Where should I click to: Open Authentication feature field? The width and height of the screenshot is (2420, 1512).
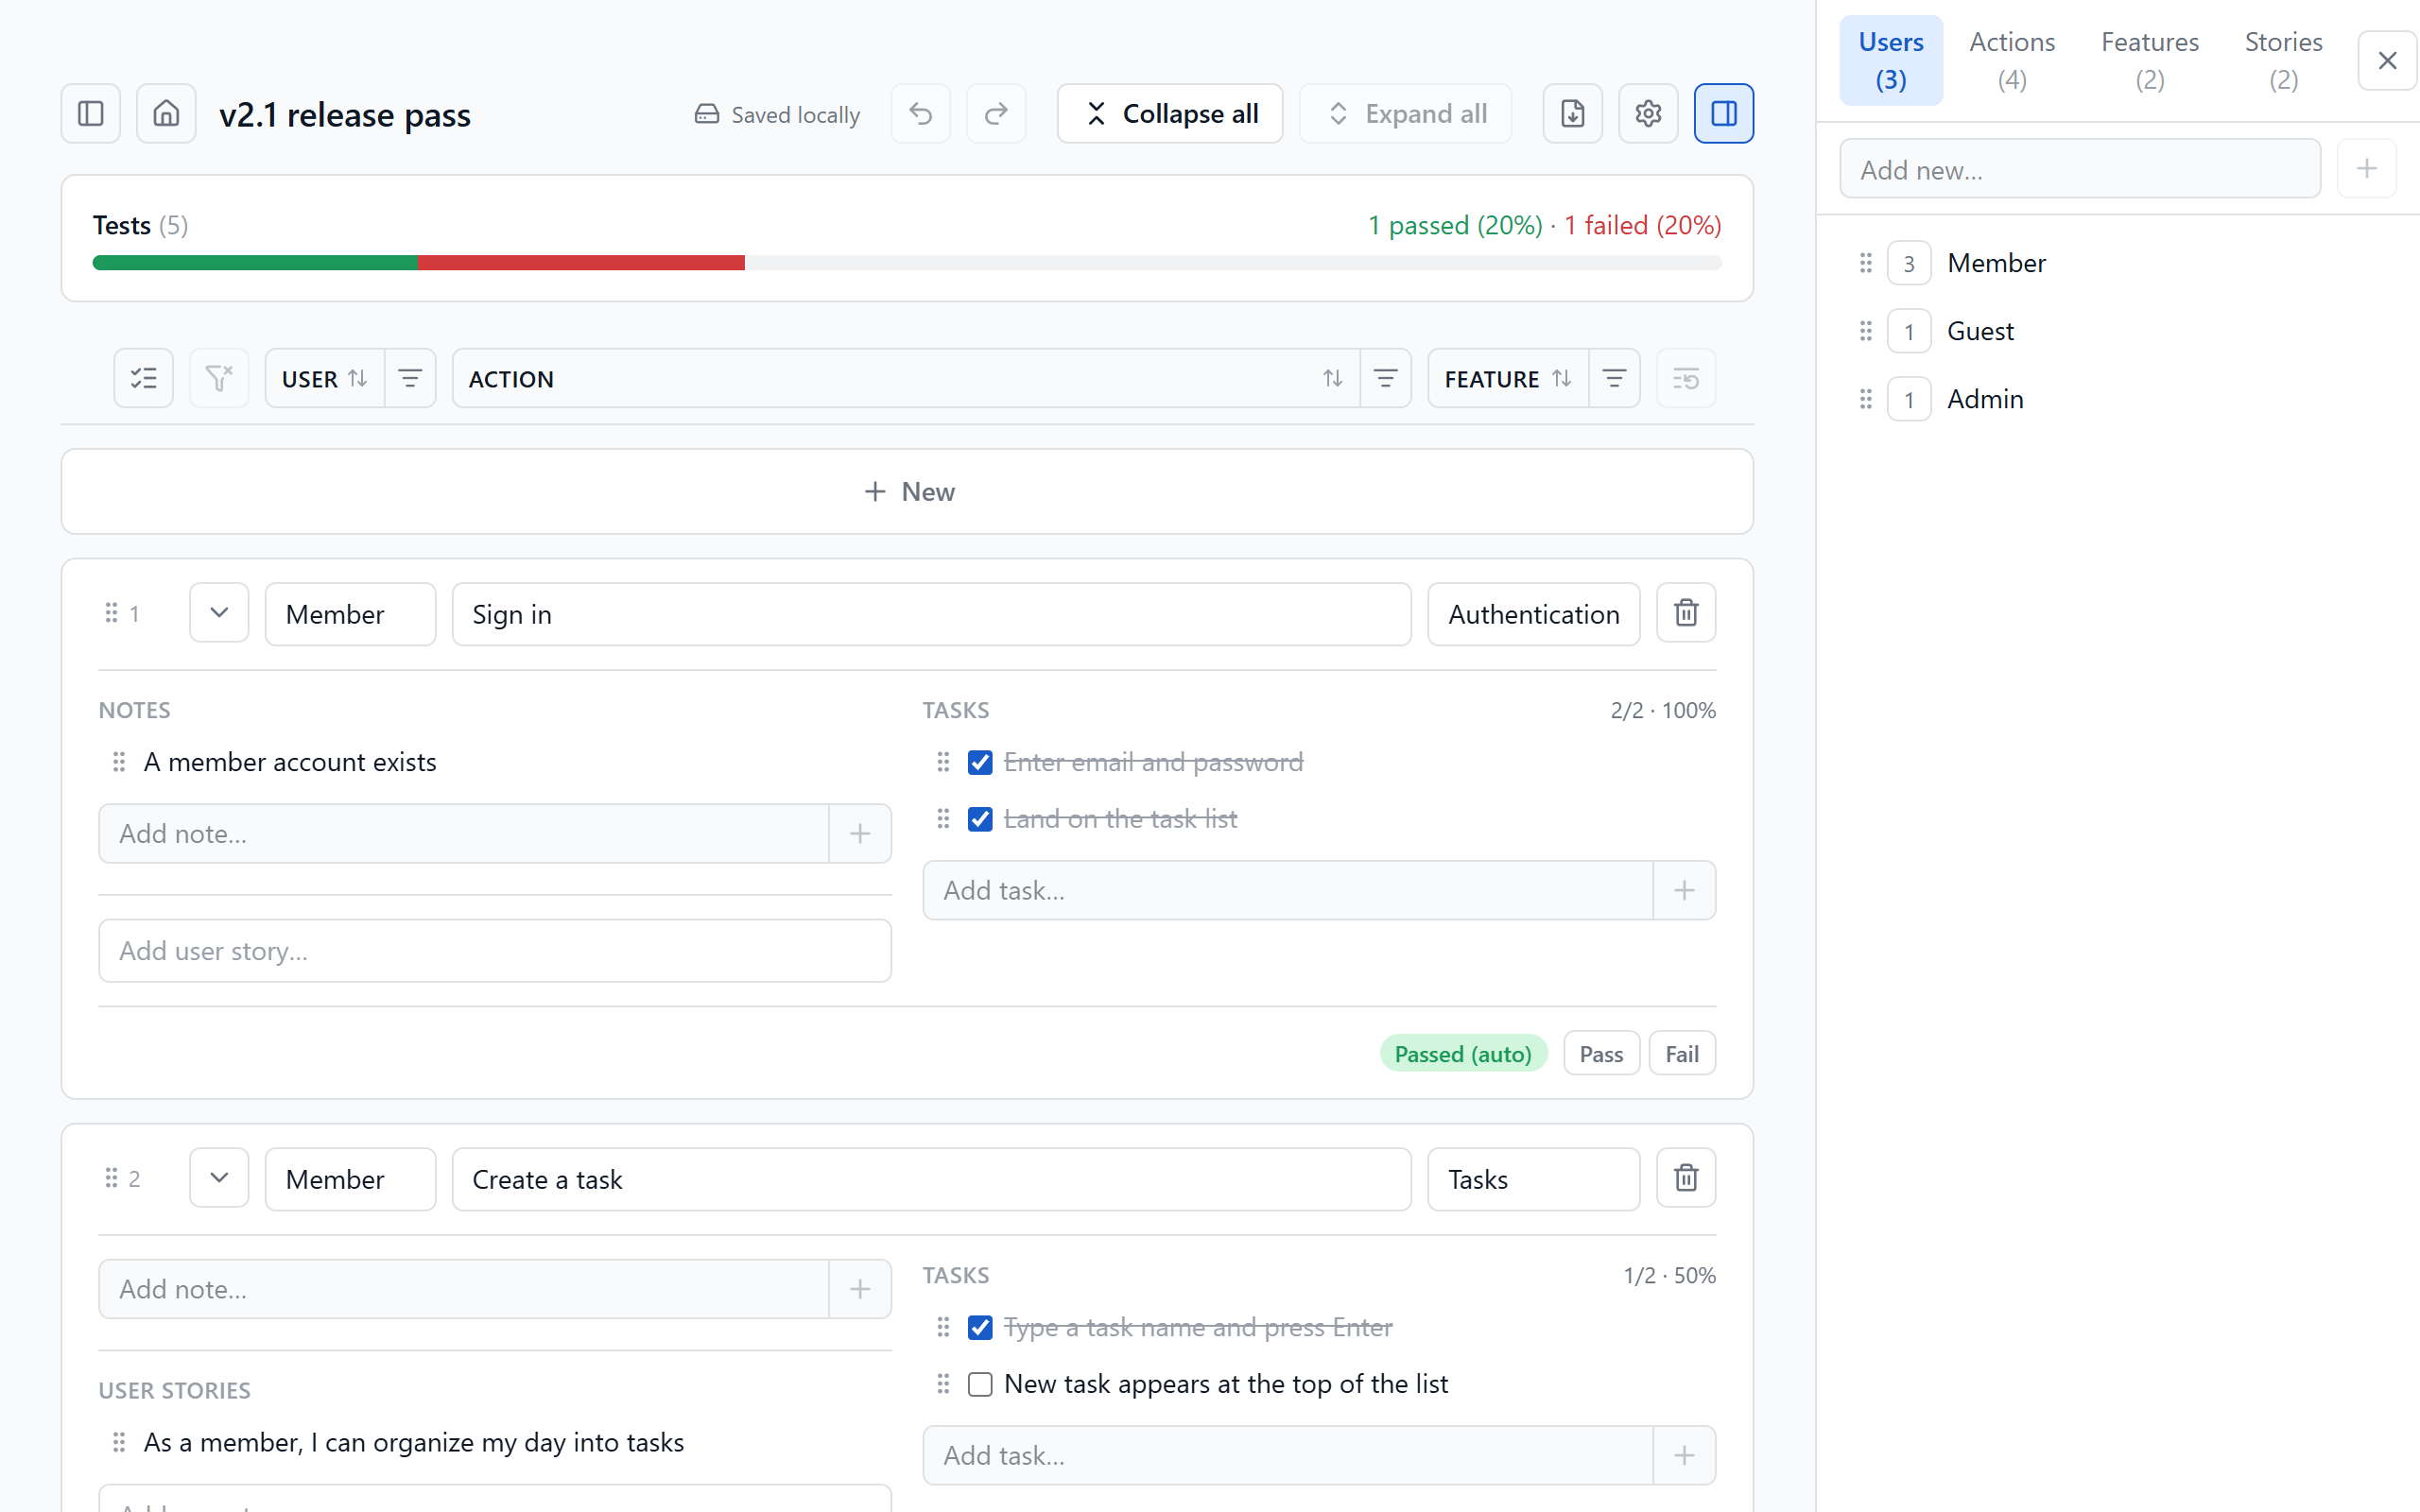[1534, 614]
